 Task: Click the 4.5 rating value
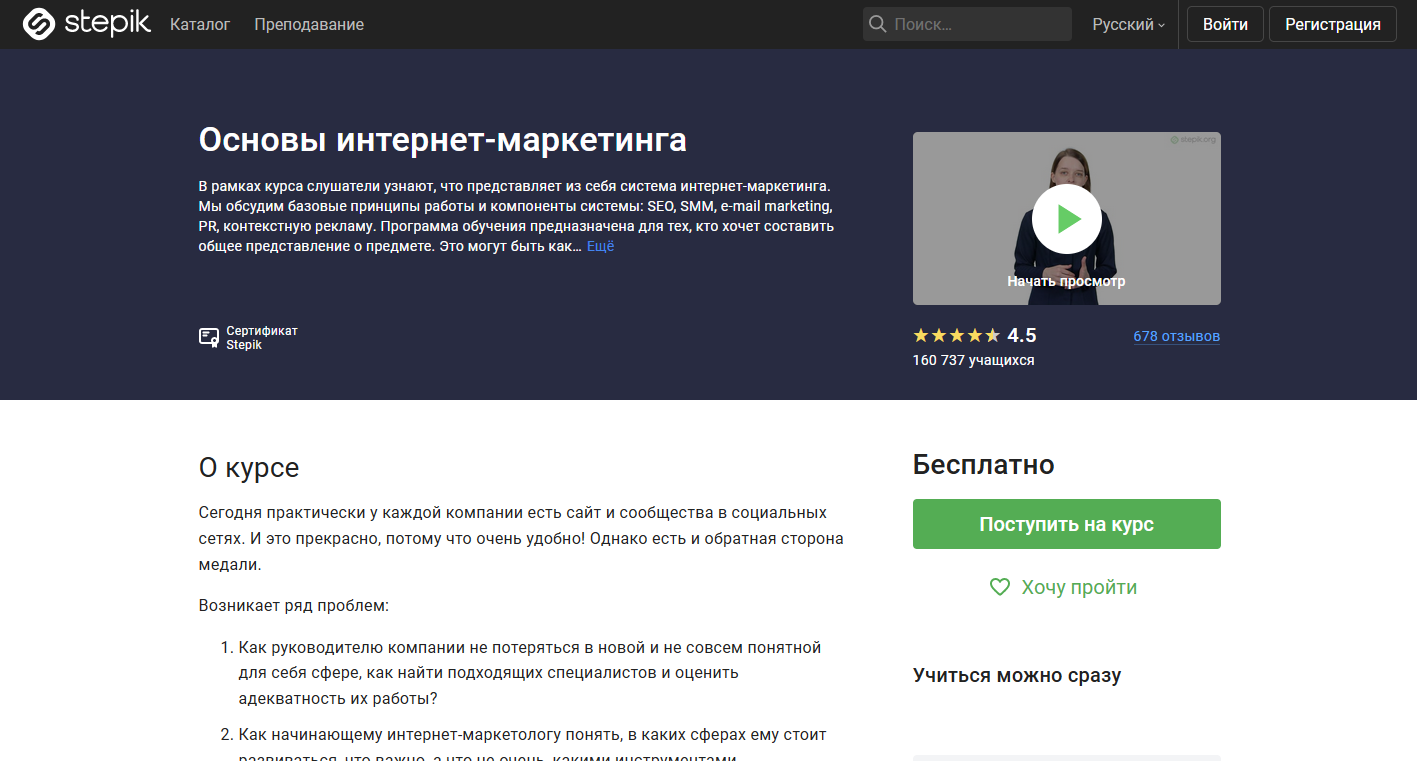1022,335
